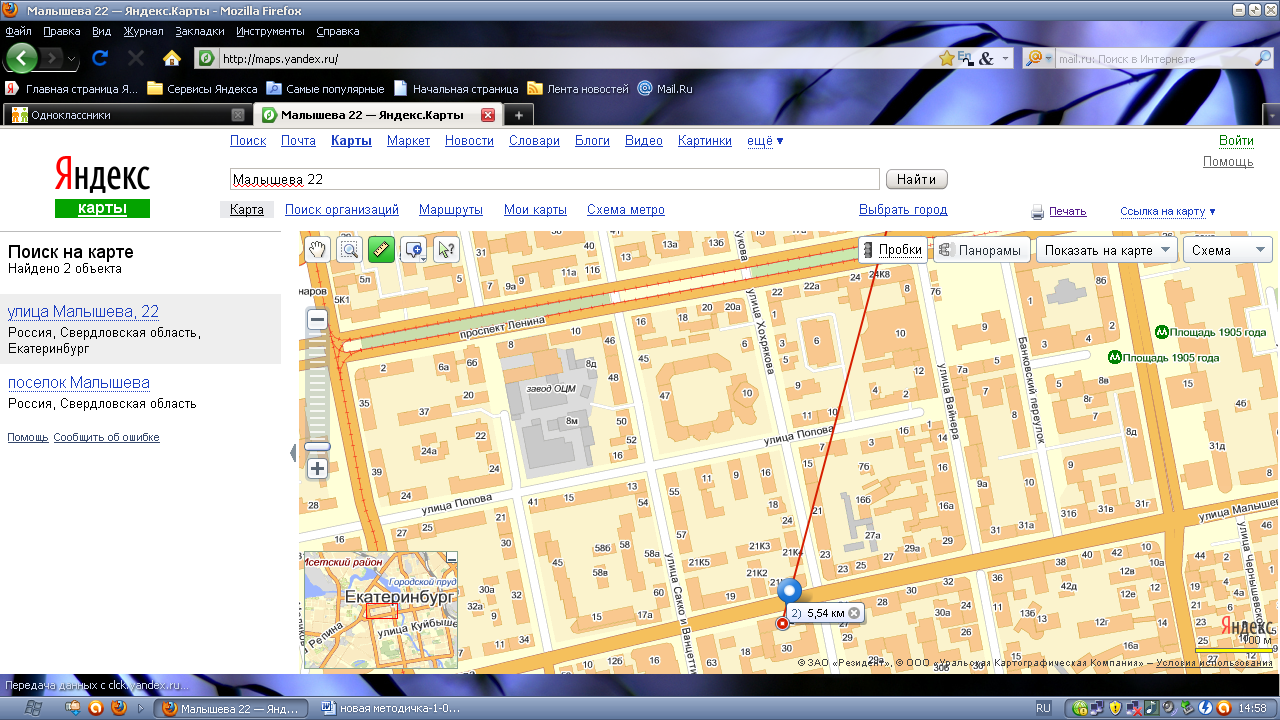Screen dimensions: 1280x720
Task: Open the history dropdown next to forward button
Action: (73, 59)
